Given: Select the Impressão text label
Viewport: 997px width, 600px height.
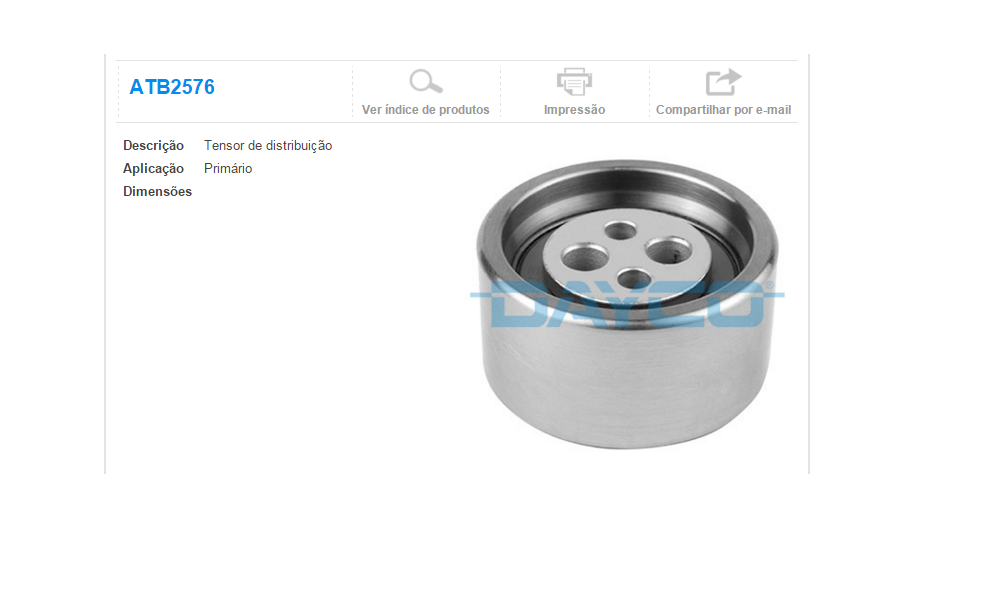Looking at the screenshot, I should pyautogui.click(x=574, y=110).
